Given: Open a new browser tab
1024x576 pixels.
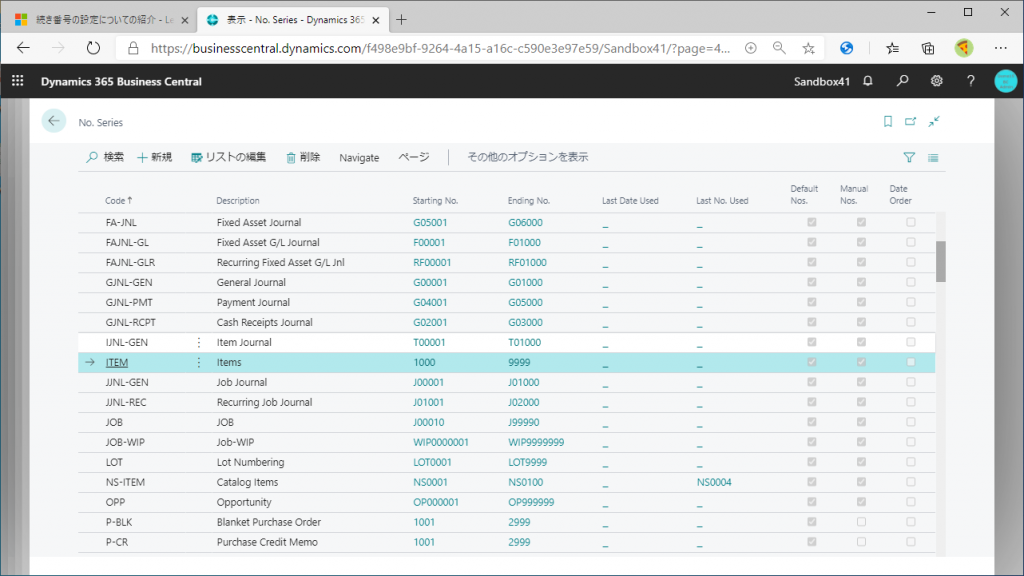Looking at the screenshot, I should (x=401, y=20).
